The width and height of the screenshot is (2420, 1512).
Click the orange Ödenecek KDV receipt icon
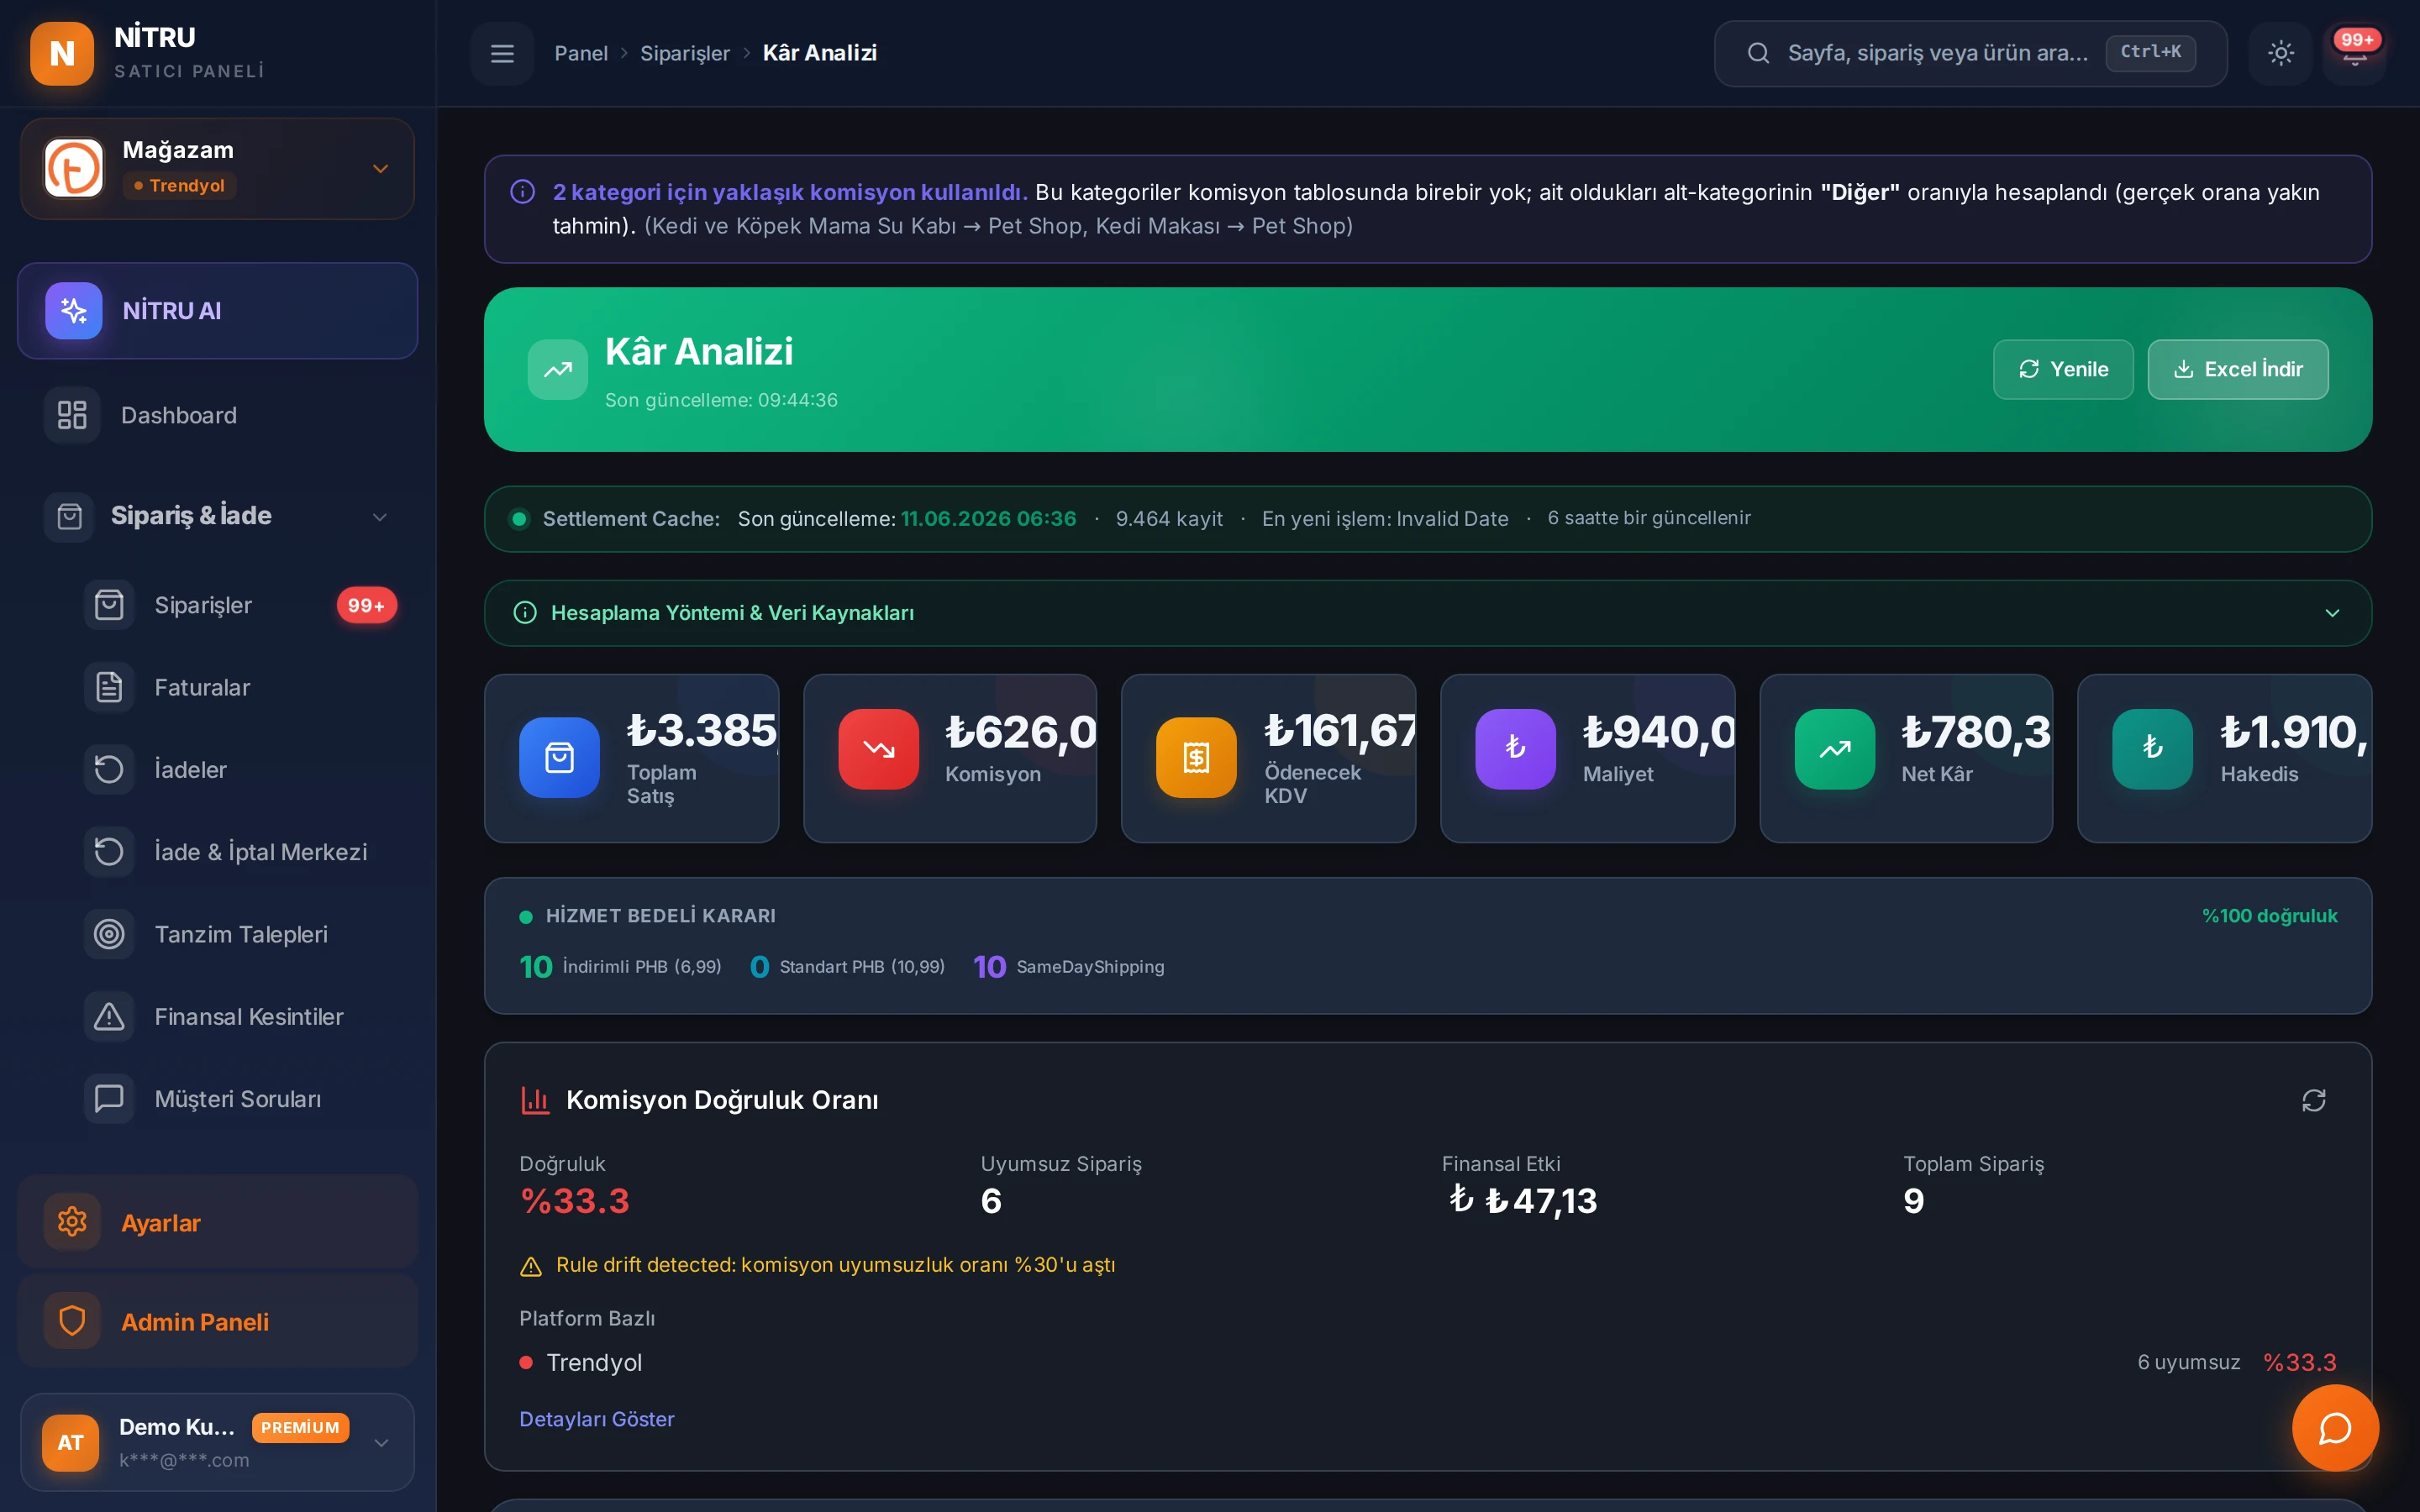pos(1196,757)
